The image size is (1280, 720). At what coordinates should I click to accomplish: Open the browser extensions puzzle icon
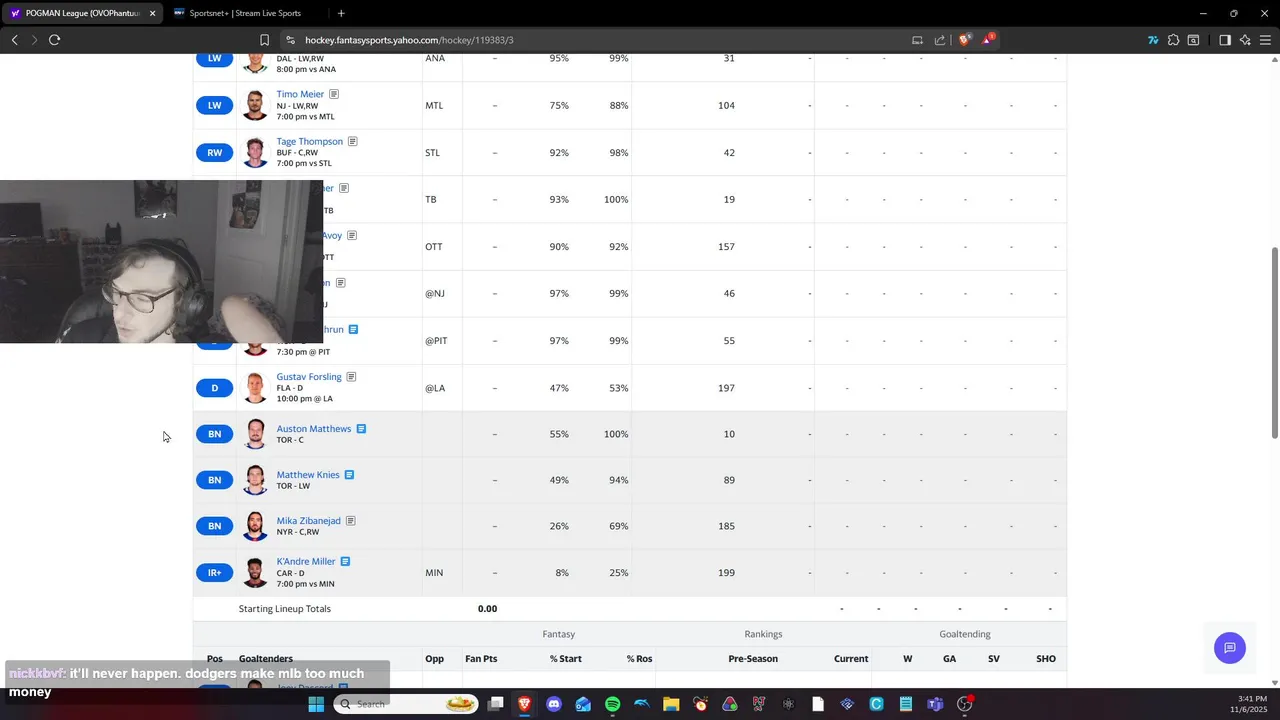1174,40
